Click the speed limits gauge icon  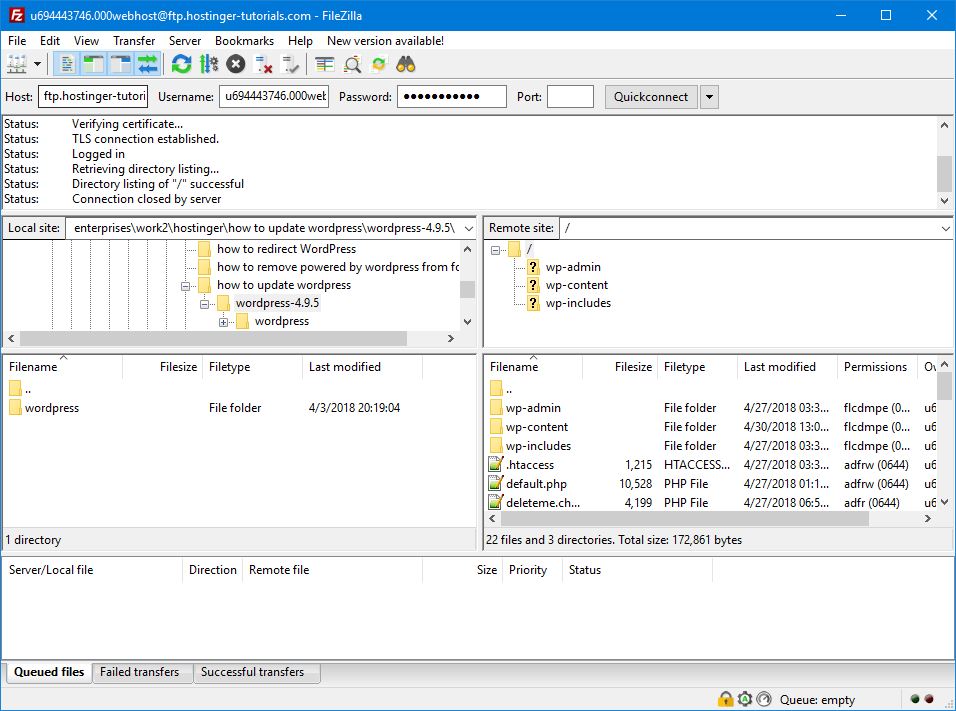click(x=764, y=699)
